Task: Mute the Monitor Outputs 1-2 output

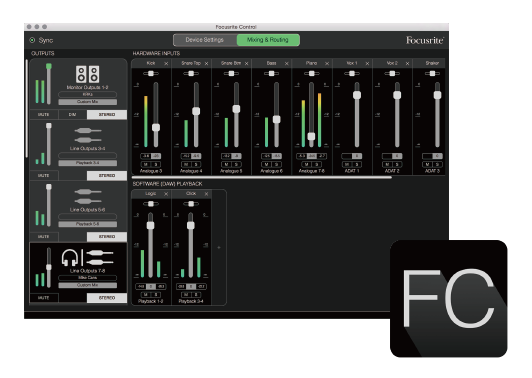Action: (x=44, y=115)
